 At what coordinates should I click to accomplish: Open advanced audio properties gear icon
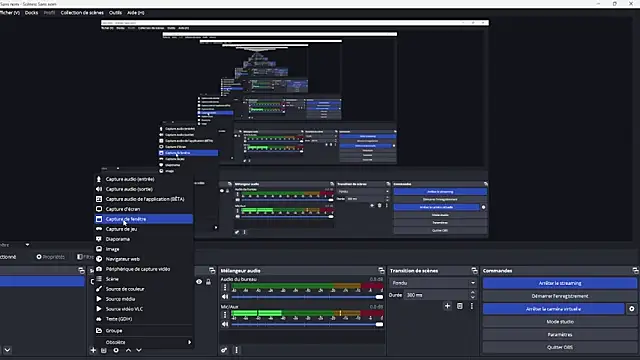click(x=224, y=350)
